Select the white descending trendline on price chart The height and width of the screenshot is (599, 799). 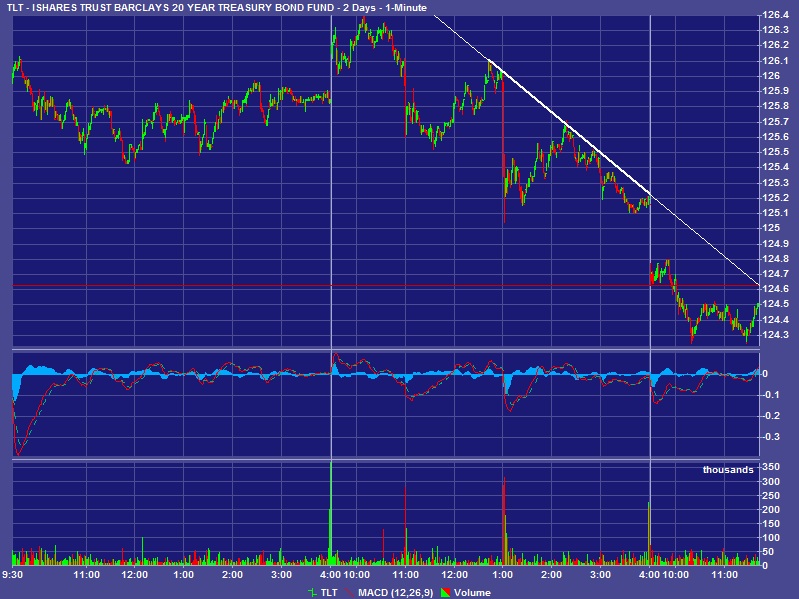click(x=596, y=150)
